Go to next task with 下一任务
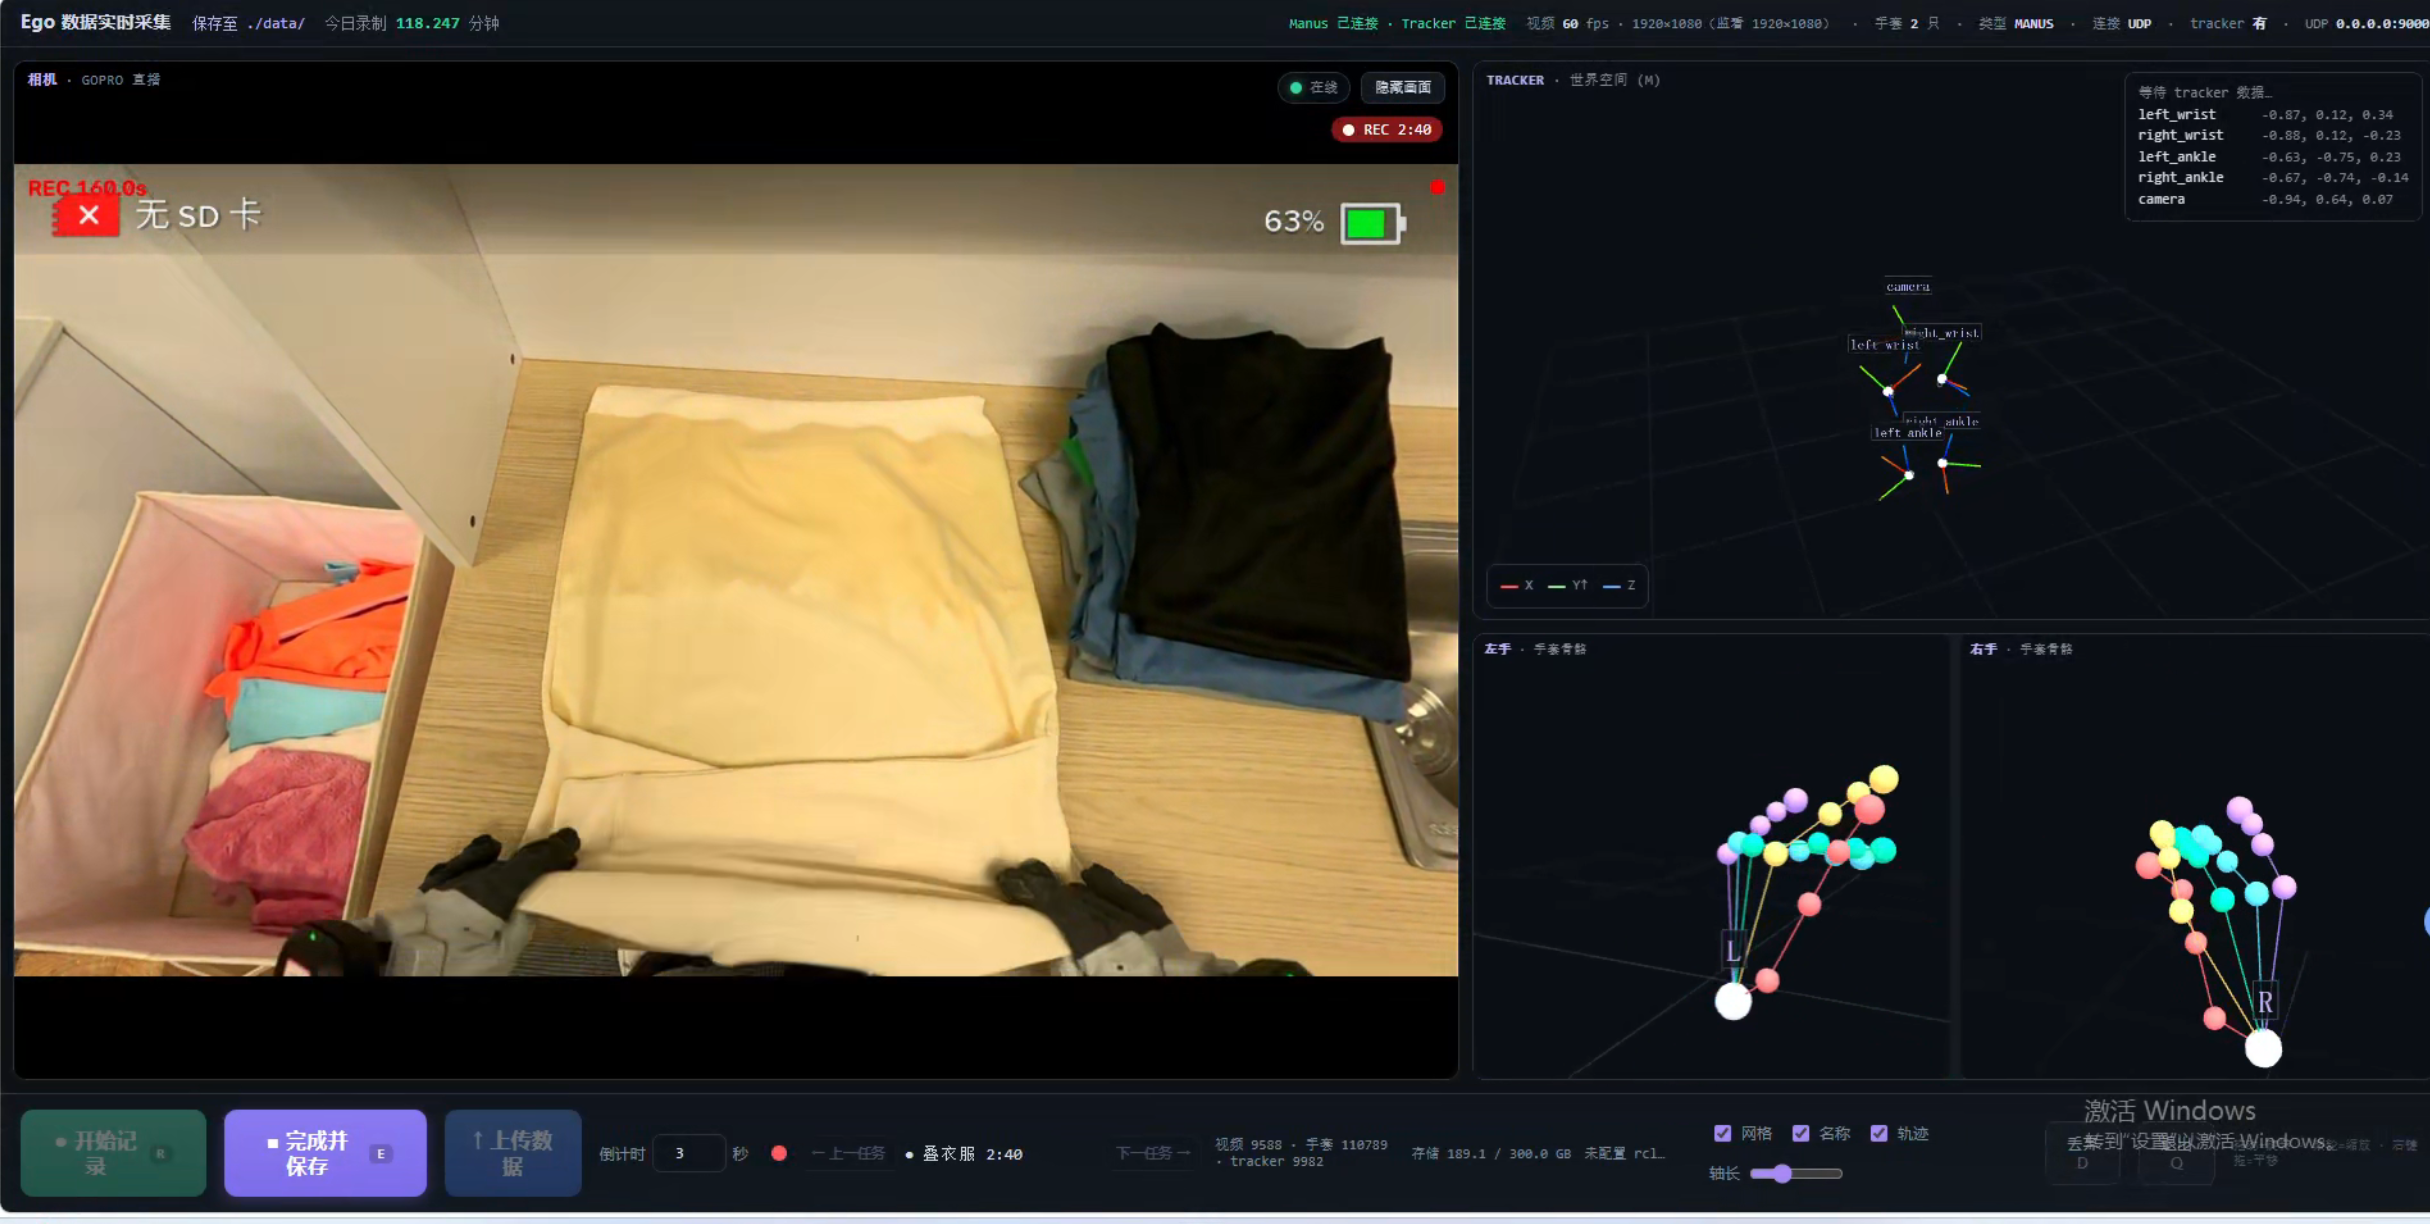The width and height of the screenshot is (2430, 1224). click(x=1153, y=1153)
